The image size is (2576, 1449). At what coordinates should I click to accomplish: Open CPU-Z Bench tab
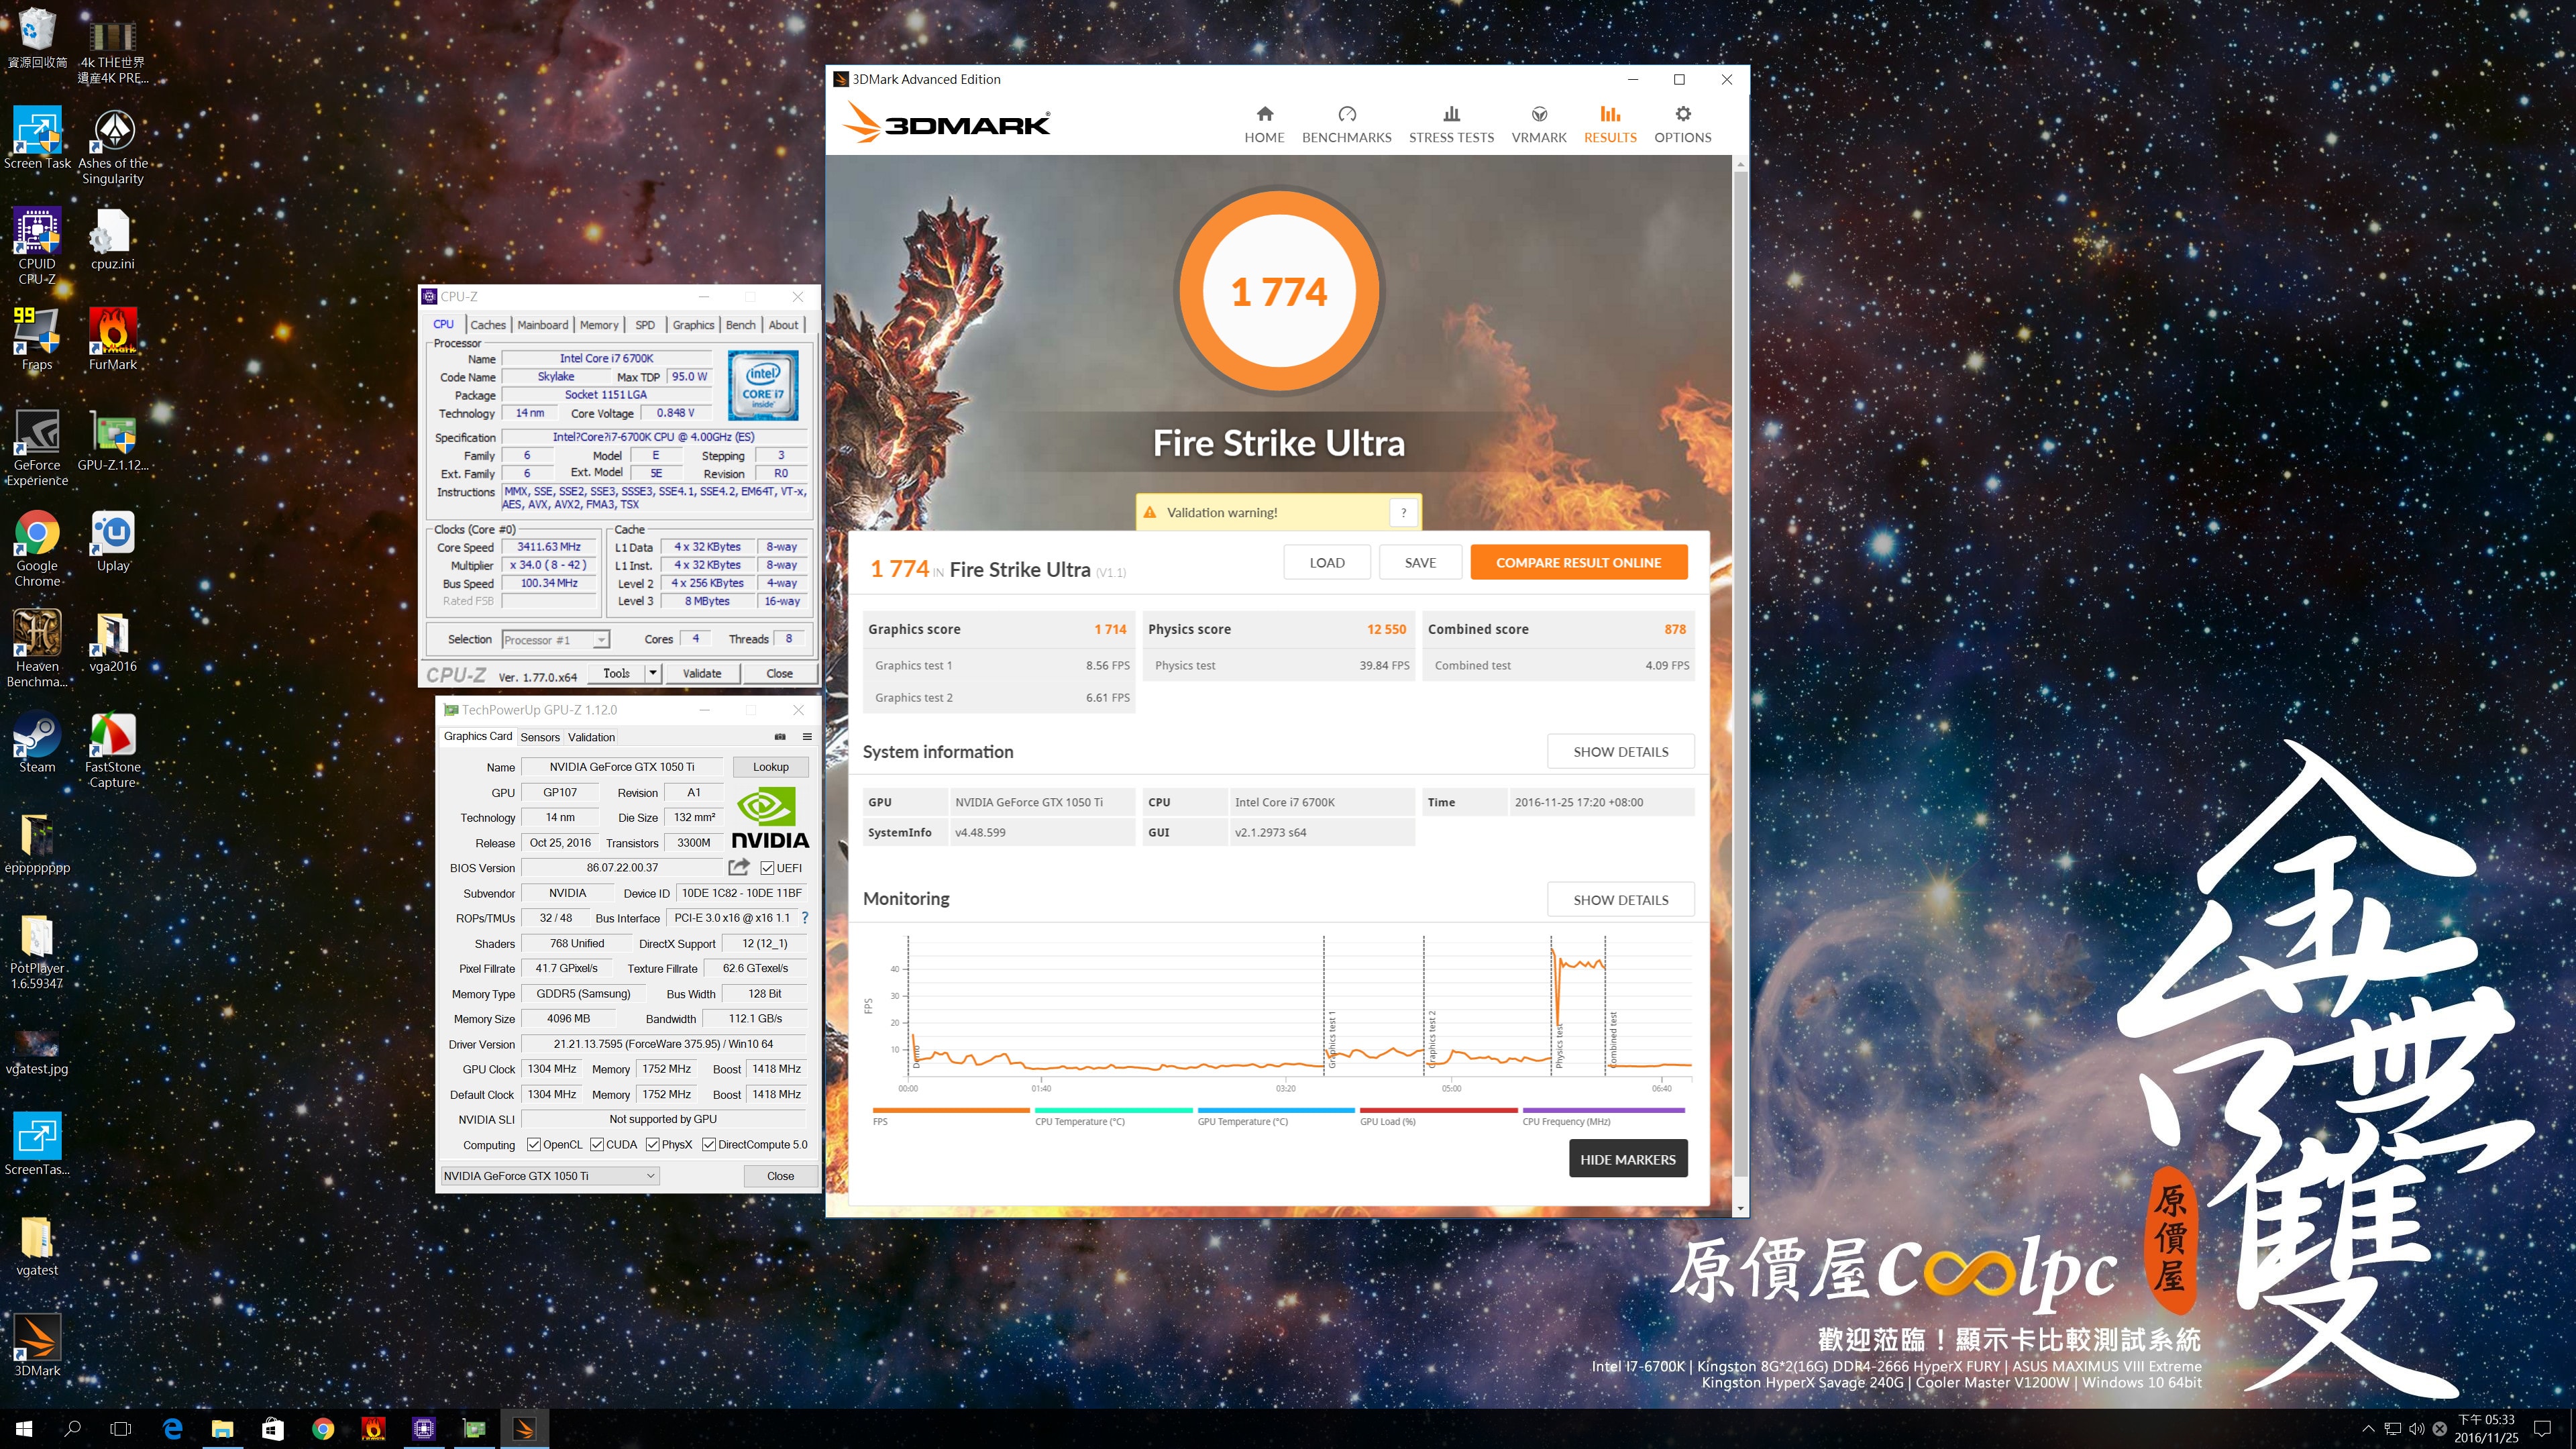pyautogui.click(x=741, y=325)
